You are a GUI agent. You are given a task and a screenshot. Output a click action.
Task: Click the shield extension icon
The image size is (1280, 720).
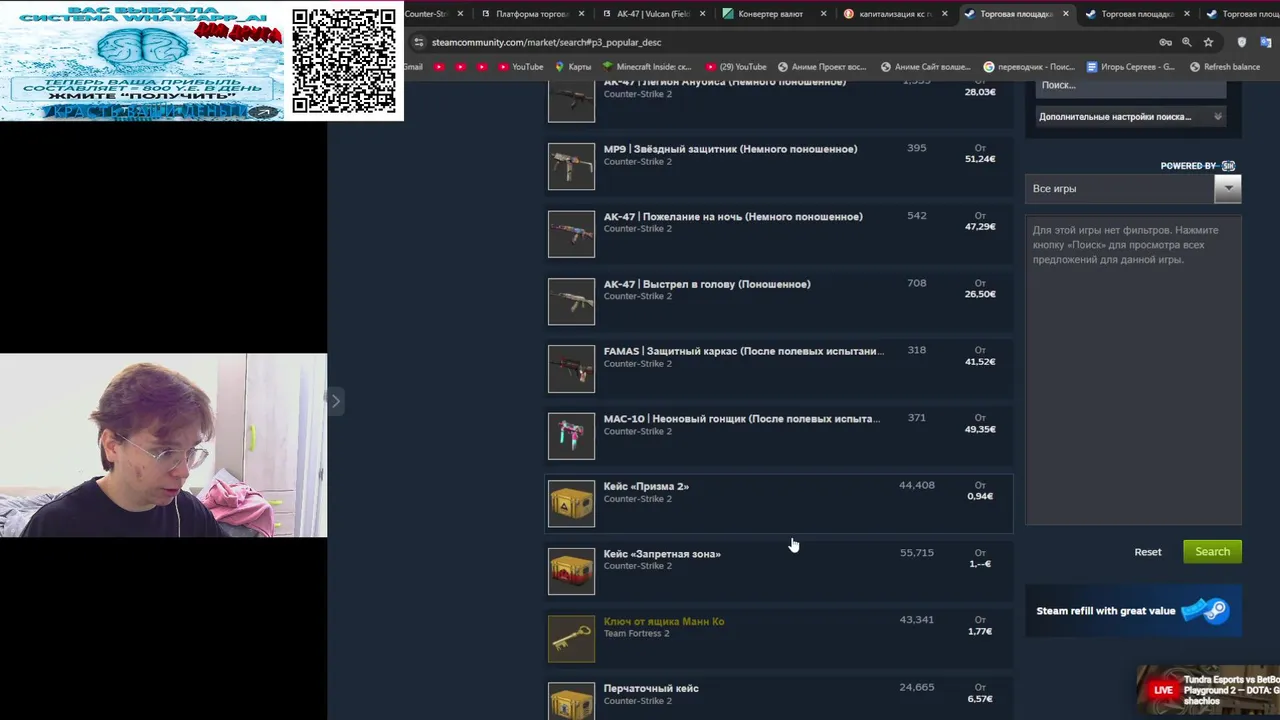tap(1242, 42)
